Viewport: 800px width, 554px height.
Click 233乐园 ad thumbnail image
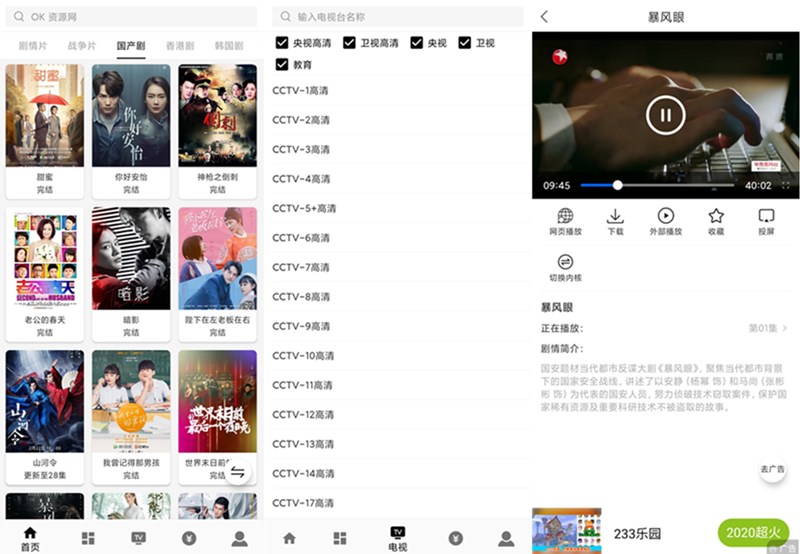point(567,531)
